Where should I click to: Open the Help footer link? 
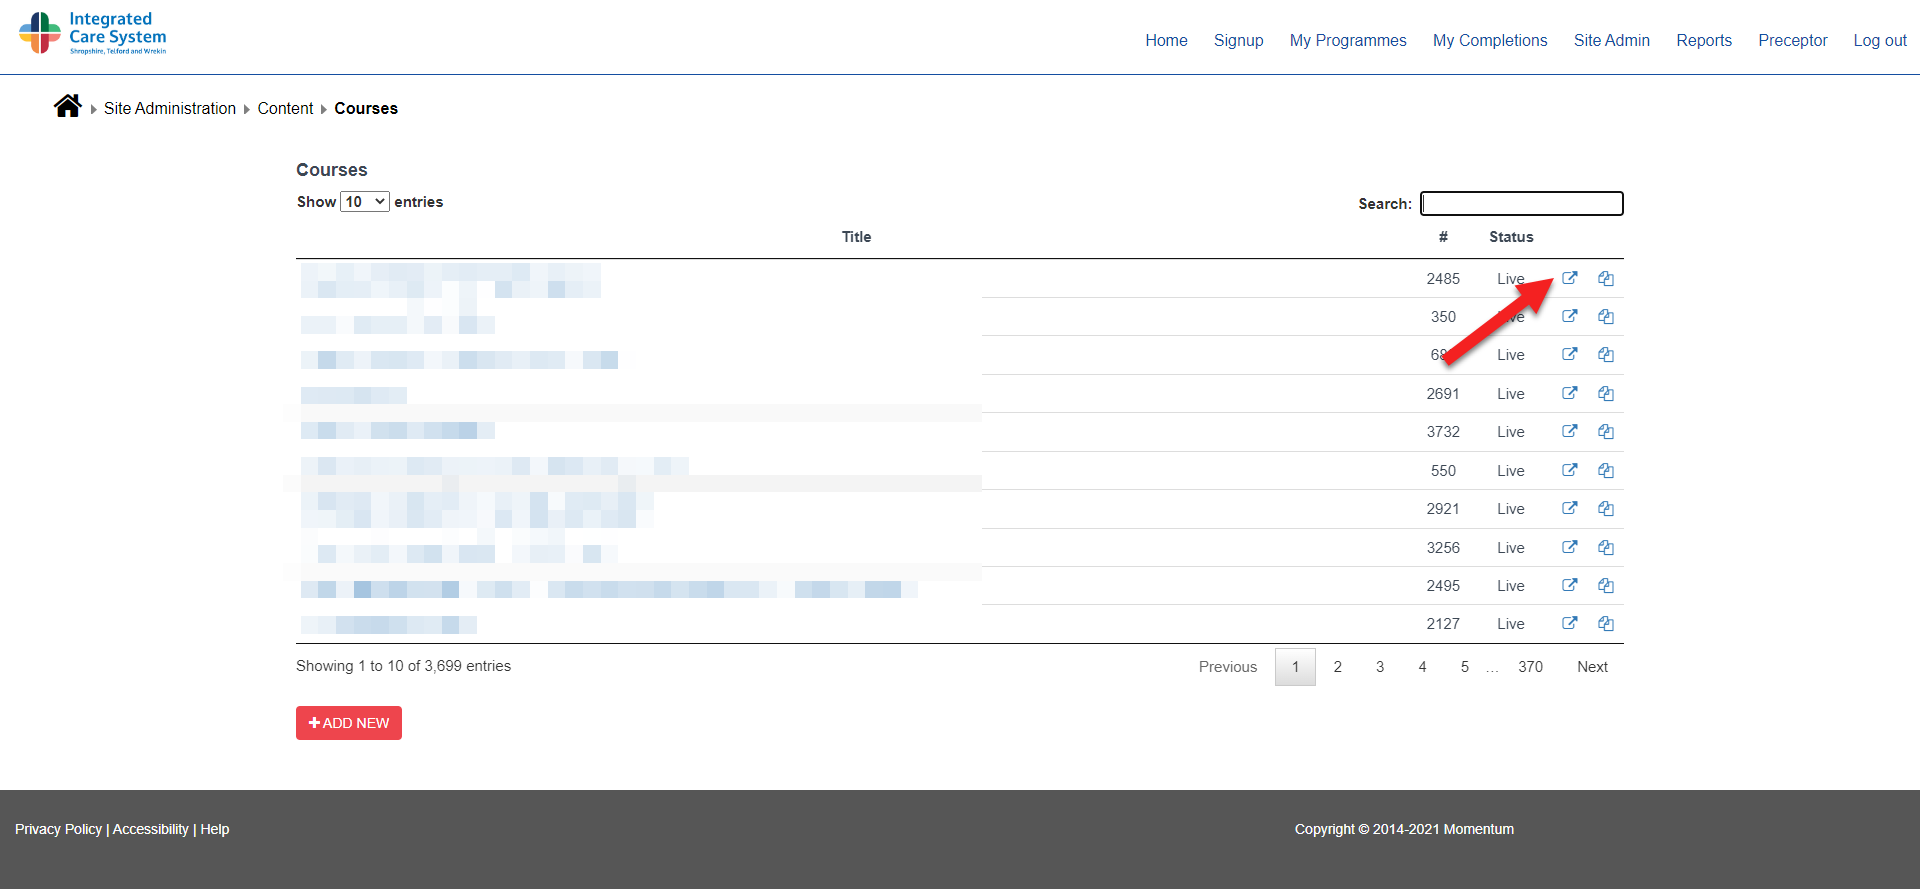click(215, 829)
